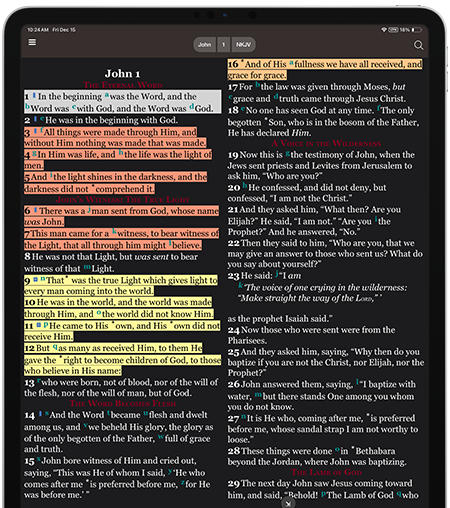Open cross-reference t before 'became'

pyautogui.click(x=108, y=413)
